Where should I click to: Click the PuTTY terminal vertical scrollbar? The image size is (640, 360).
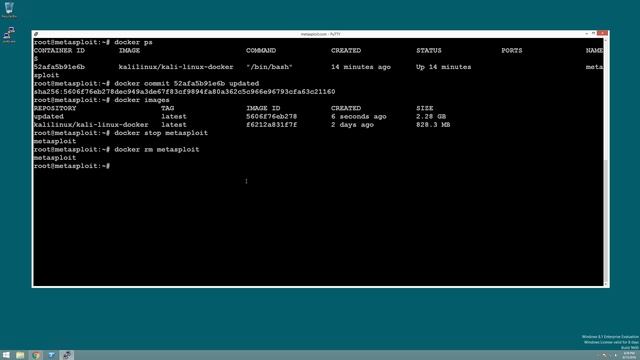click(x=606, y=162)
